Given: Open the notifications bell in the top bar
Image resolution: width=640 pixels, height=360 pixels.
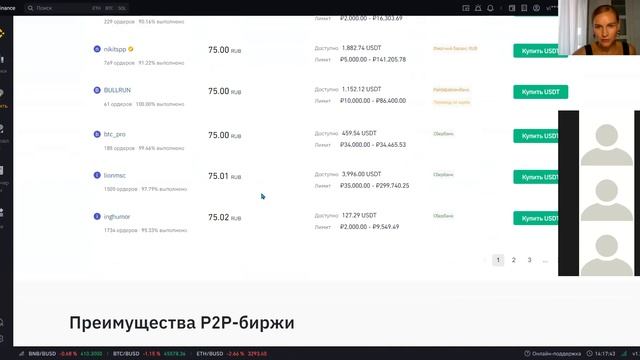Looking at the screenshot, I should click(490, 8).
